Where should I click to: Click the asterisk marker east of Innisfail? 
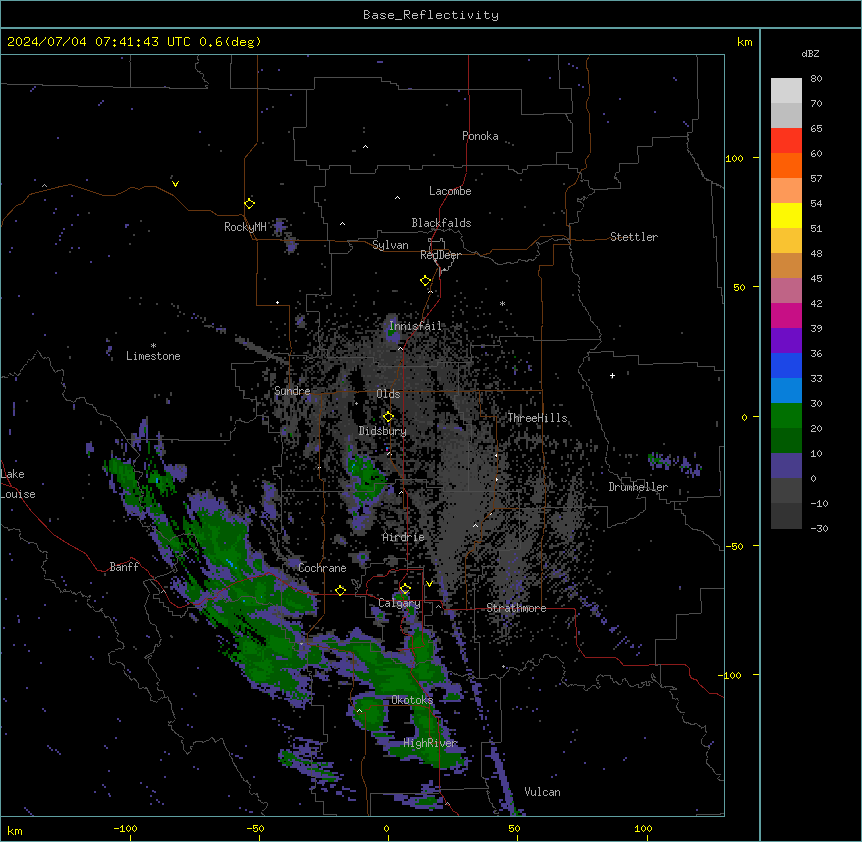tap(502, 303)
